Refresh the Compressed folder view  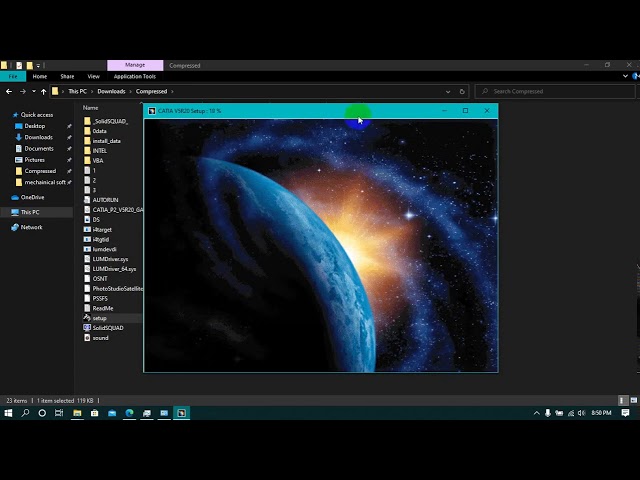coord(462,91)
